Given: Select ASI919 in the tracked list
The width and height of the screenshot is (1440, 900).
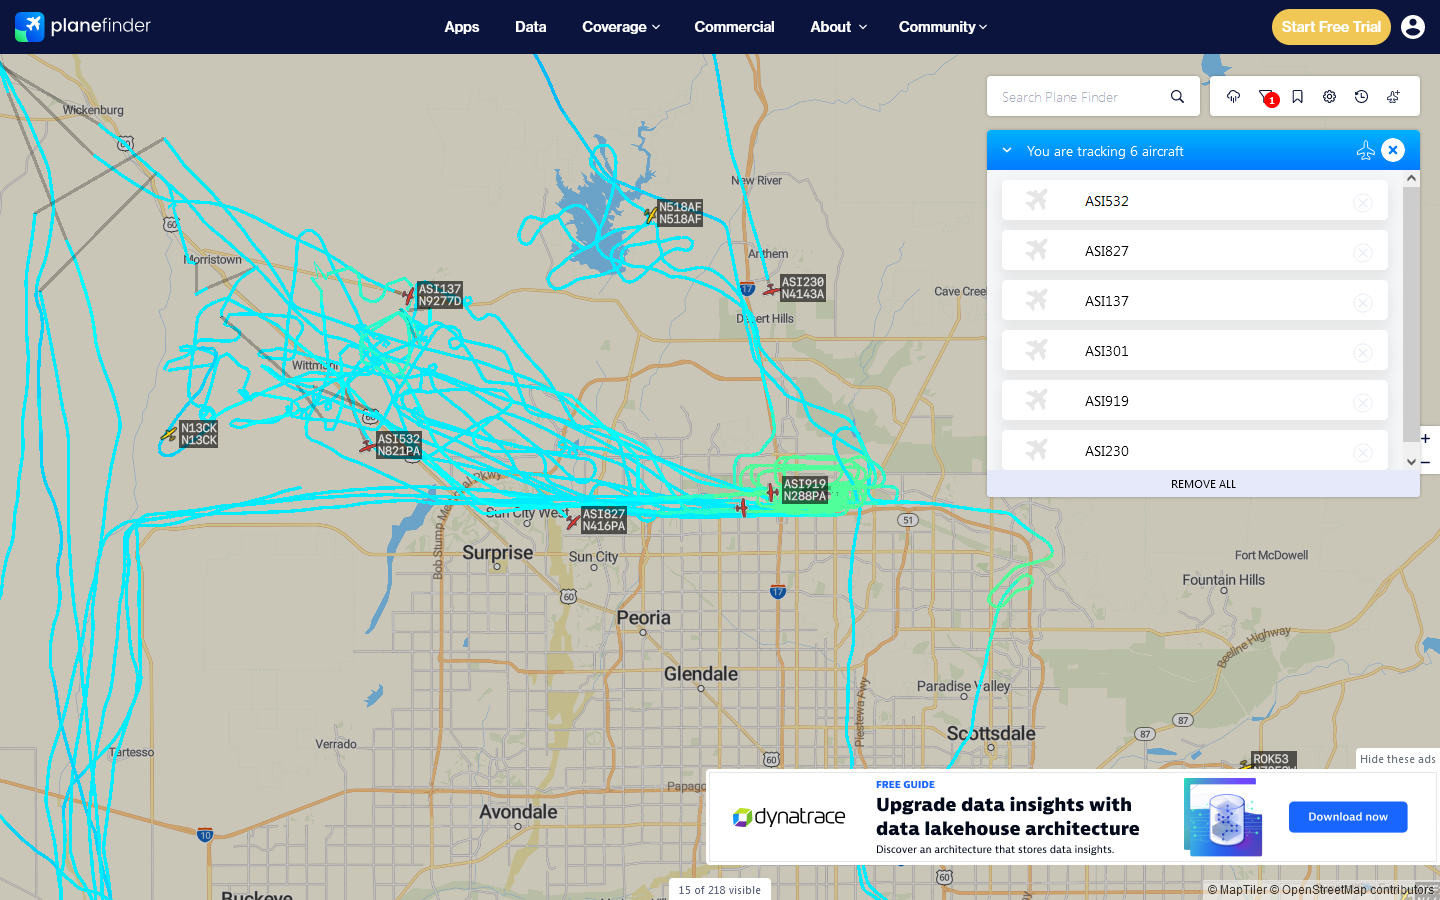Looking at the screenshot, I should [x=1195, y=400].
